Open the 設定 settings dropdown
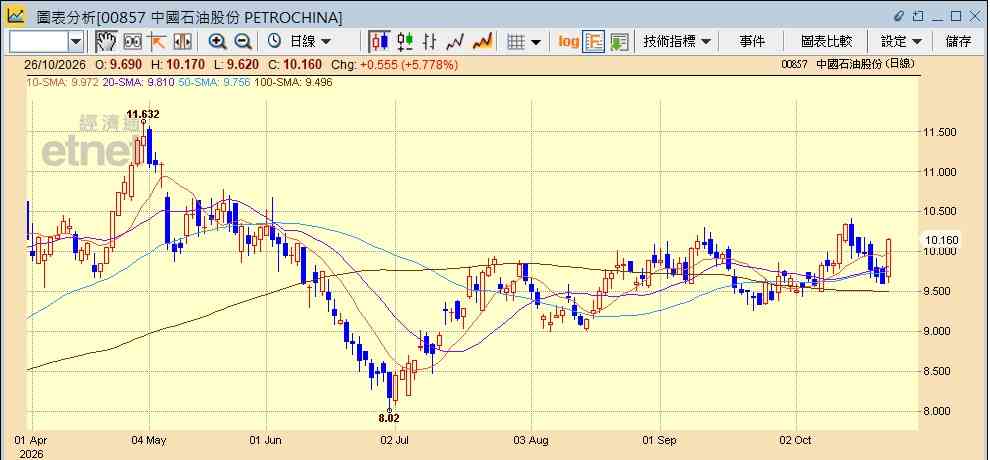This screenshot has width=990, height=460. point(901,42)
